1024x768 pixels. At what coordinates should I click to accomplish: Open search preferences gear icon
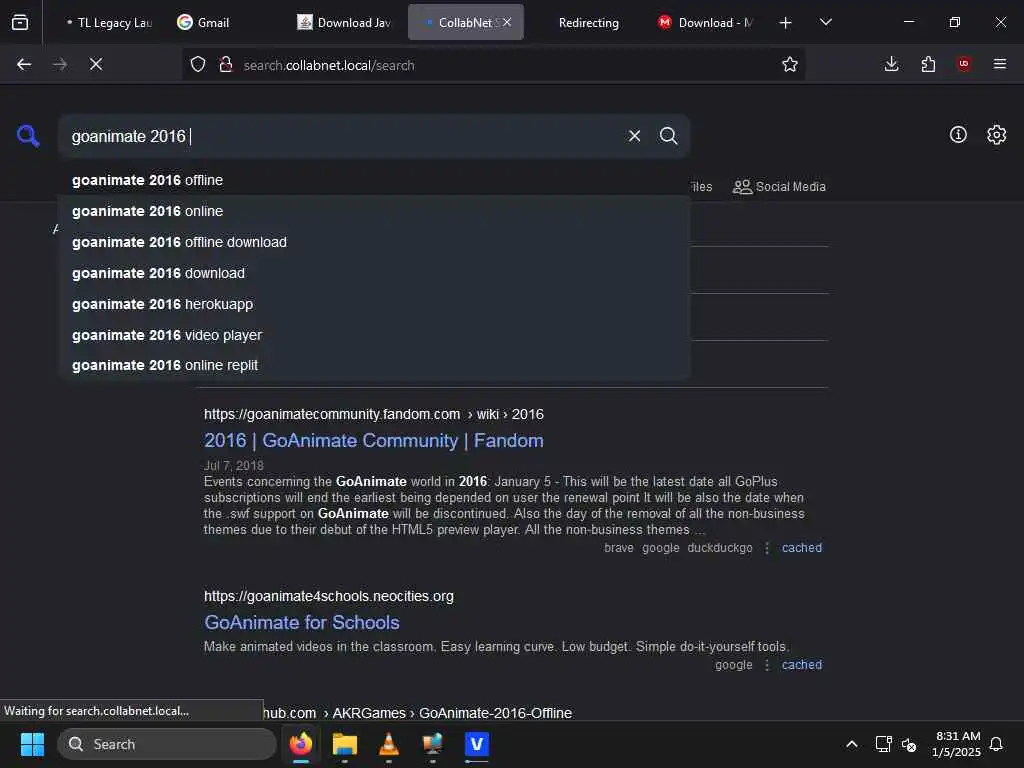[996, 135]
